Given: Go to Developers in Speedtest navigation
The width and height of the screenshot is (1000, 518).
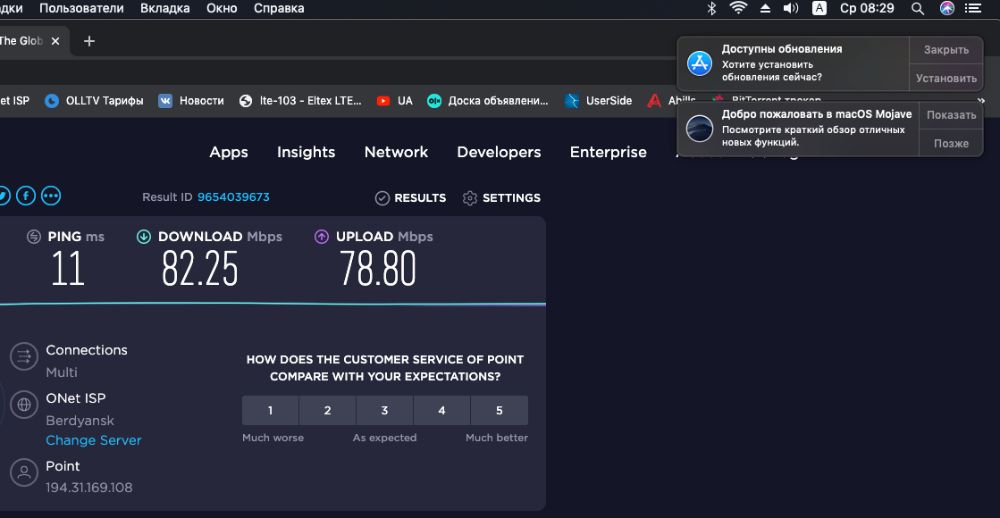Looking at the screenshot, I should point(499,152).
